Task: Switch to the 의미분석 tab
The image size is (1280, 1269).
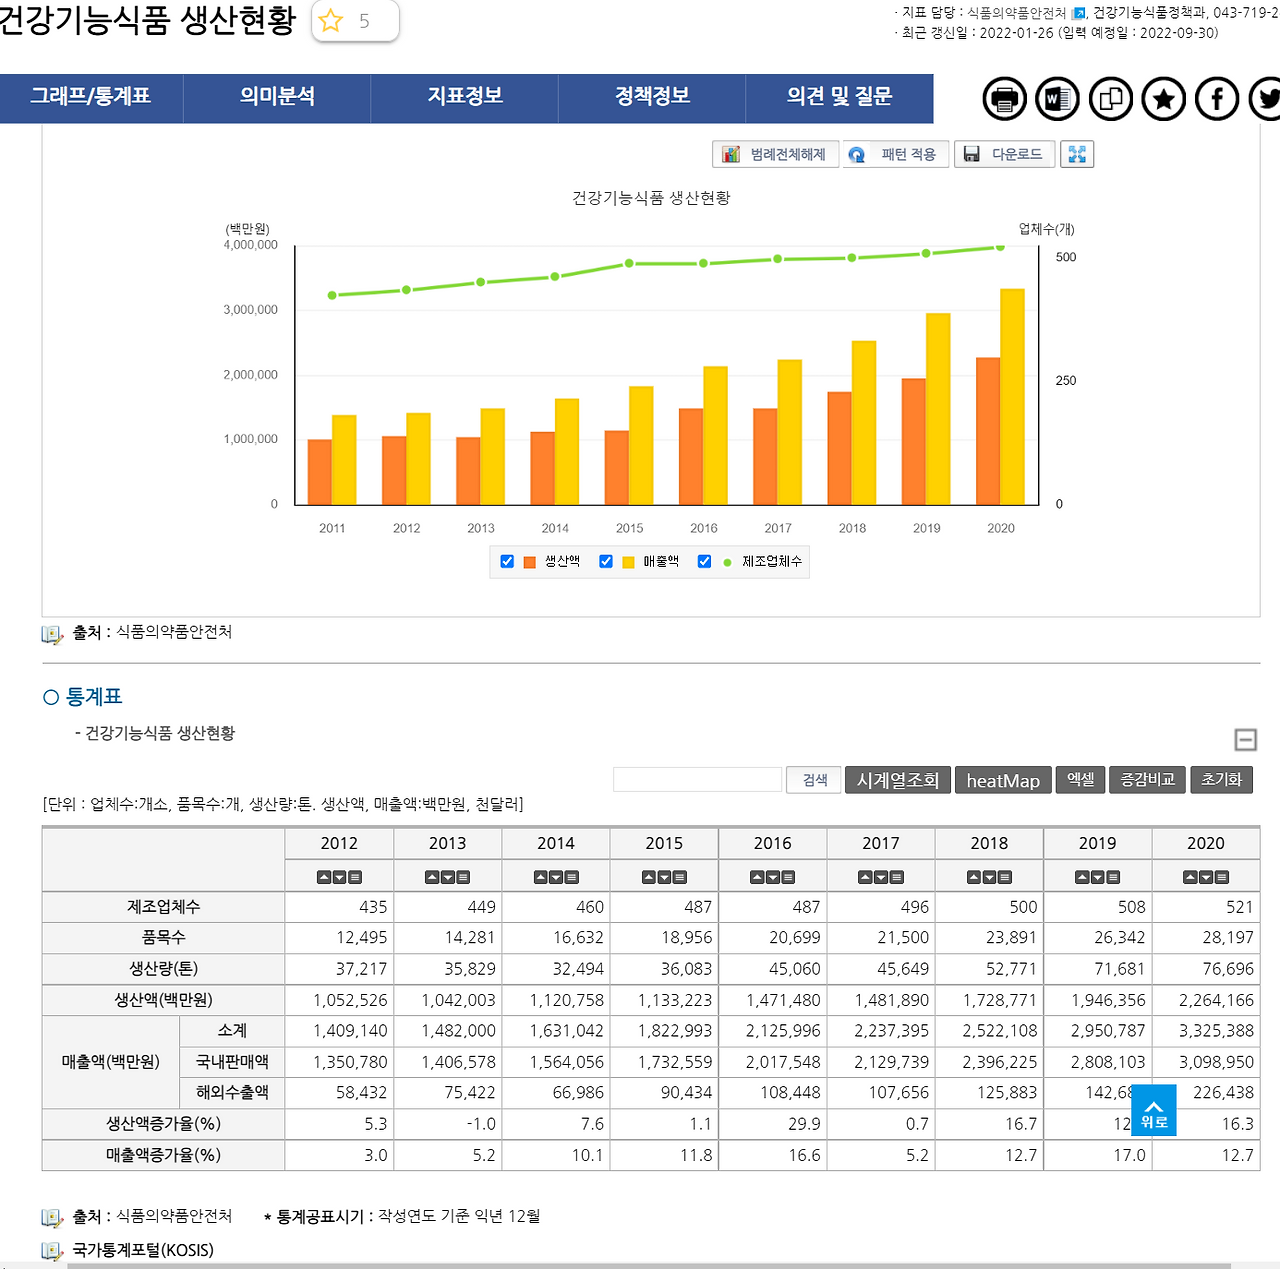Action: pos(277,97)
